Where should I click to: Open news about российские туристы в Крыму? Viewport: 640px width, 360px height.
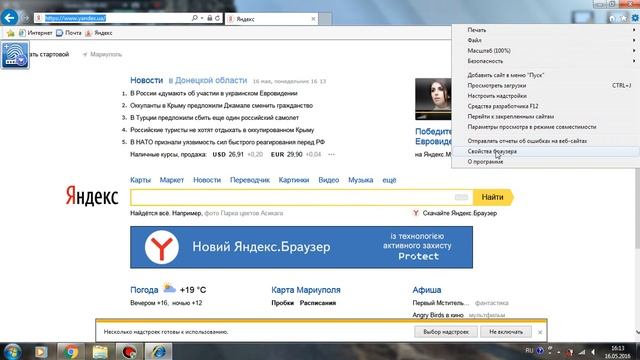click(222, 130)
